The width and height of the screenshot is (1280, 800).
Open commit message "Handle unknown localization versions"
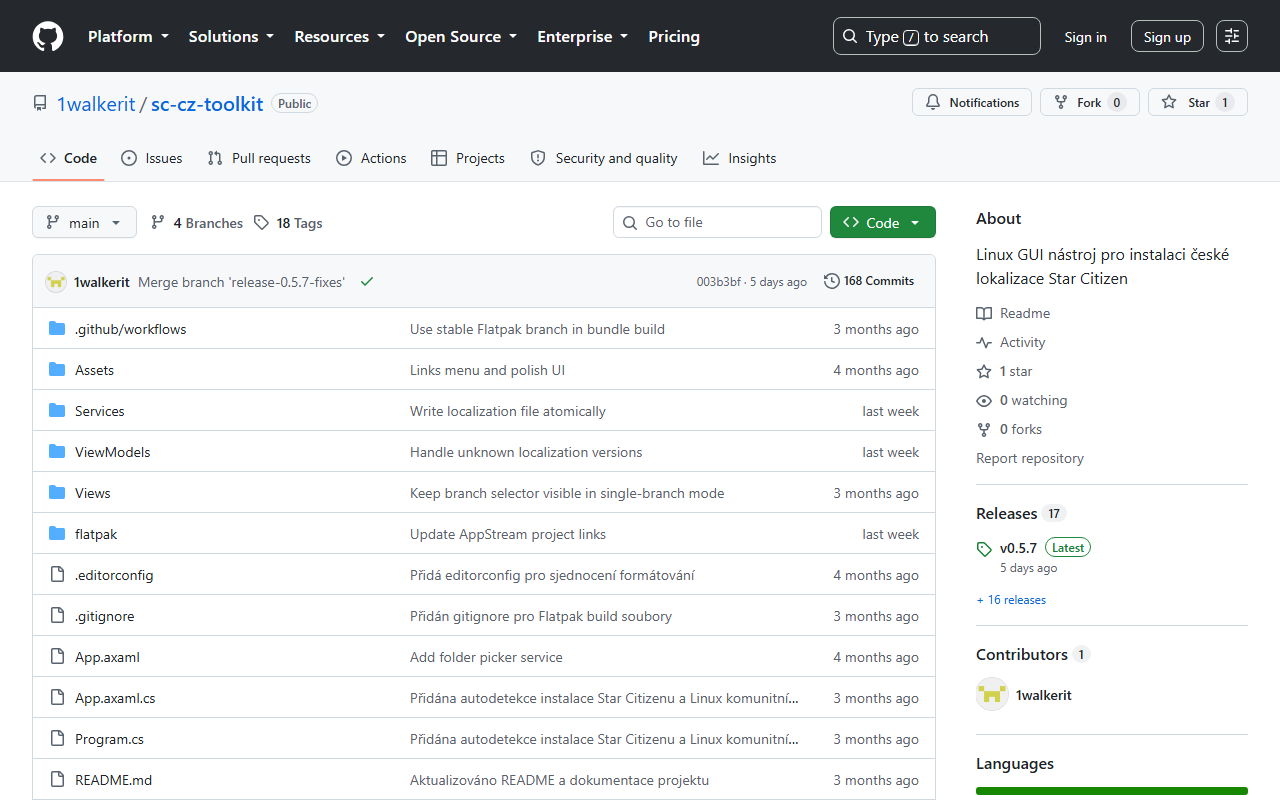526,452
